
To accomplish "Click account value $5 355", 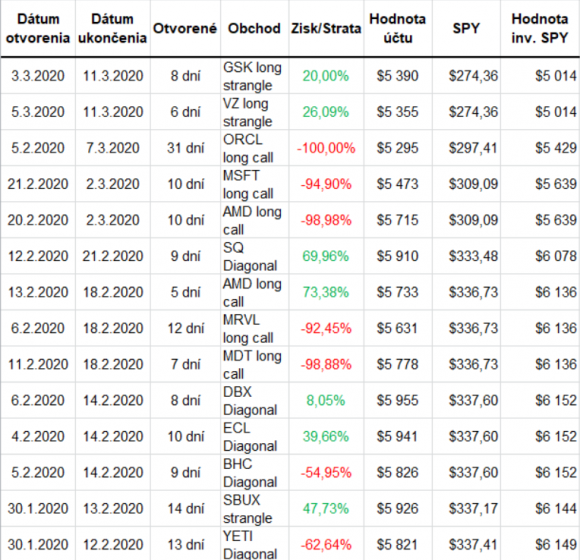I will click(397, 112).
